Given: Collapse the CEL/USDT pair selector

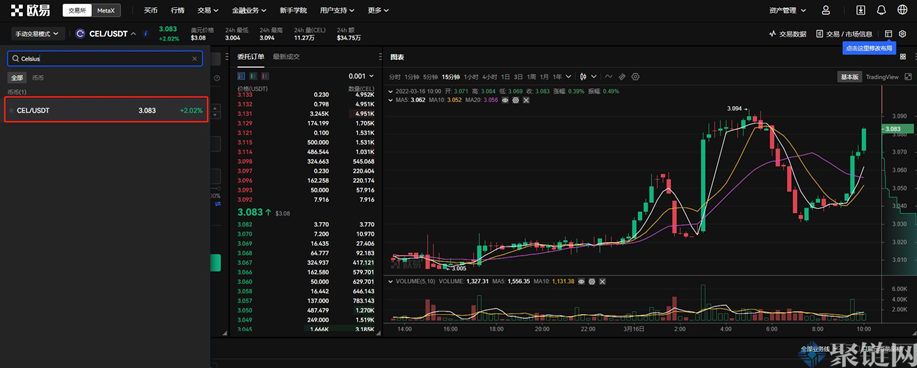Looking at the screenshot, I should [133, 34].
